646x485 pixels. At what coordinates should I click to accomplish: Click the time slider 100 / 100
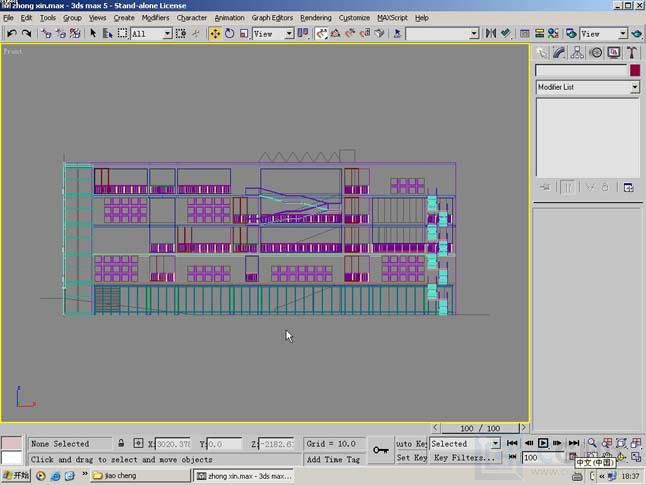(480, 428)
